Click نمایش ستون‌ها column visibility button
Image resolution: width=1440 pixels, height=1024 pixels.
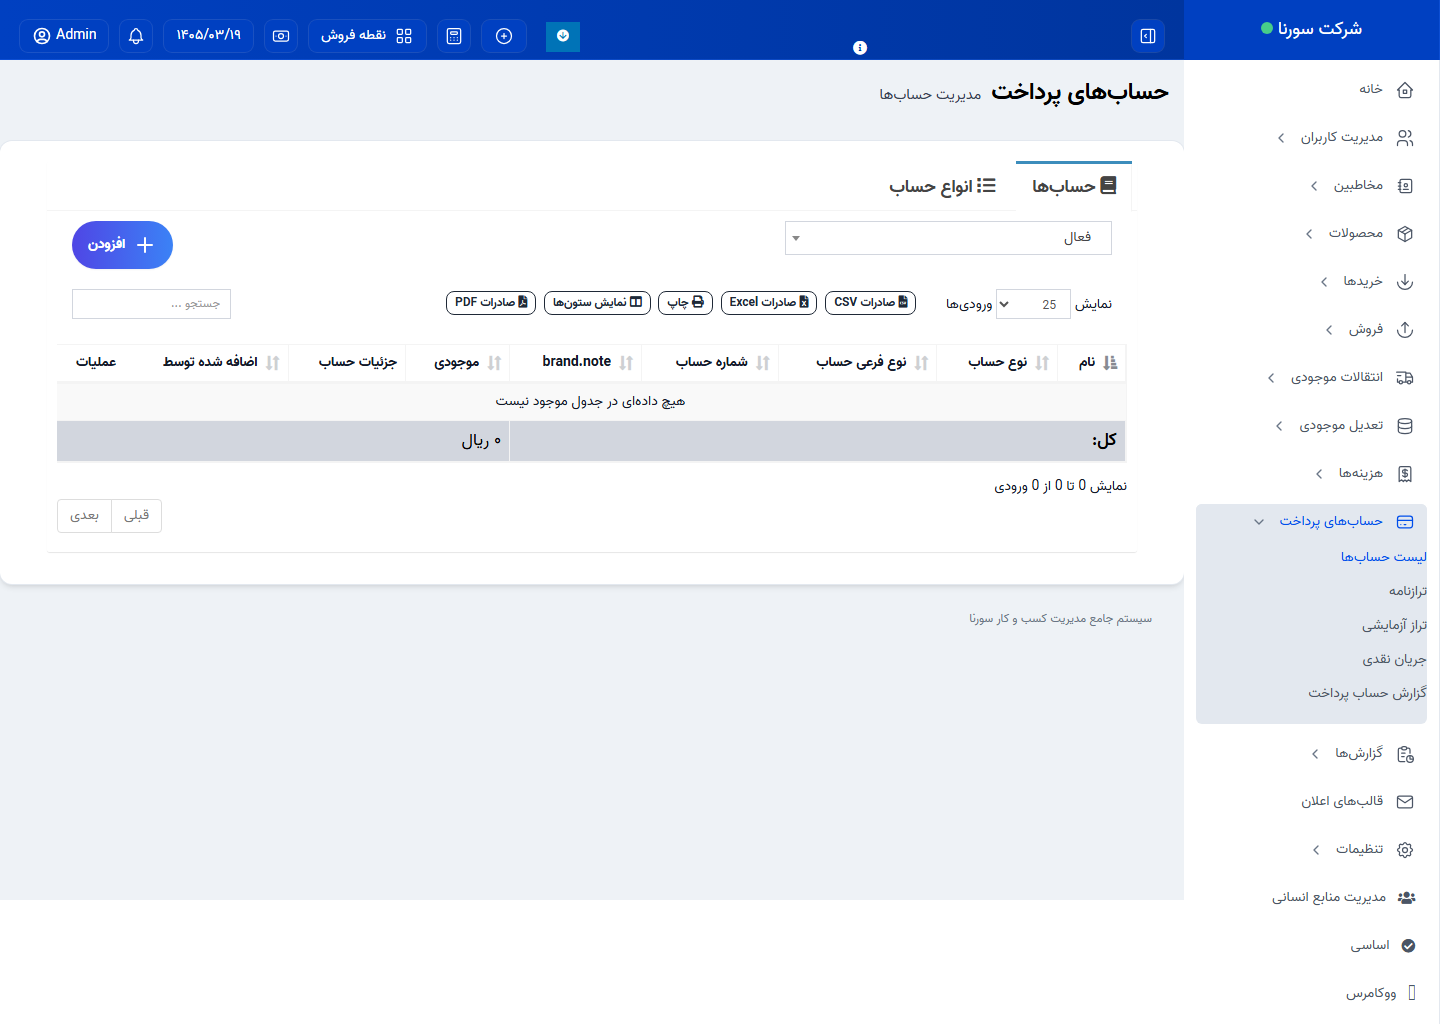tap(597, 302)
